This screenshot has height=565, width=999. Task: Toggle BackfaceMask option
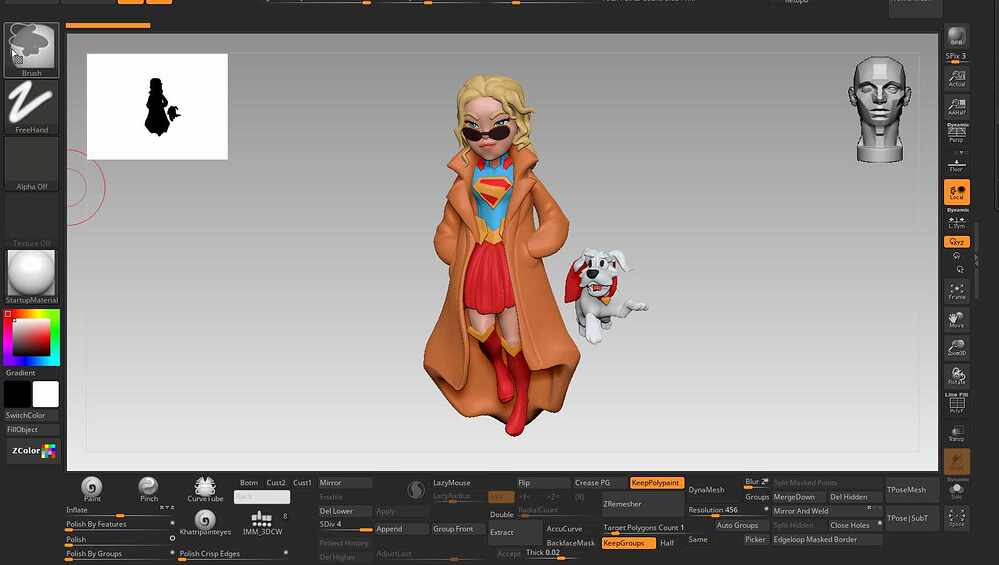coord(570,543)
